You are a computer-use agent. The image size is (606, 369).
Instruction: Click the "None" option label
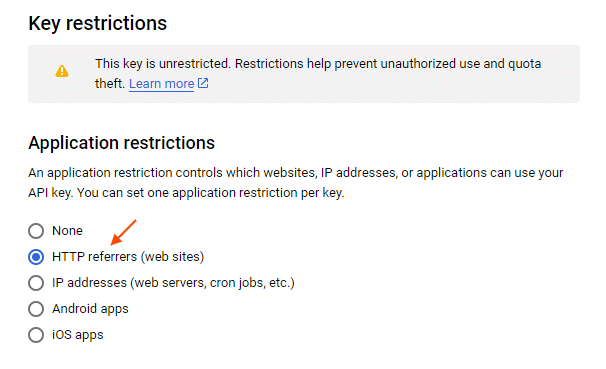[67, 231]
